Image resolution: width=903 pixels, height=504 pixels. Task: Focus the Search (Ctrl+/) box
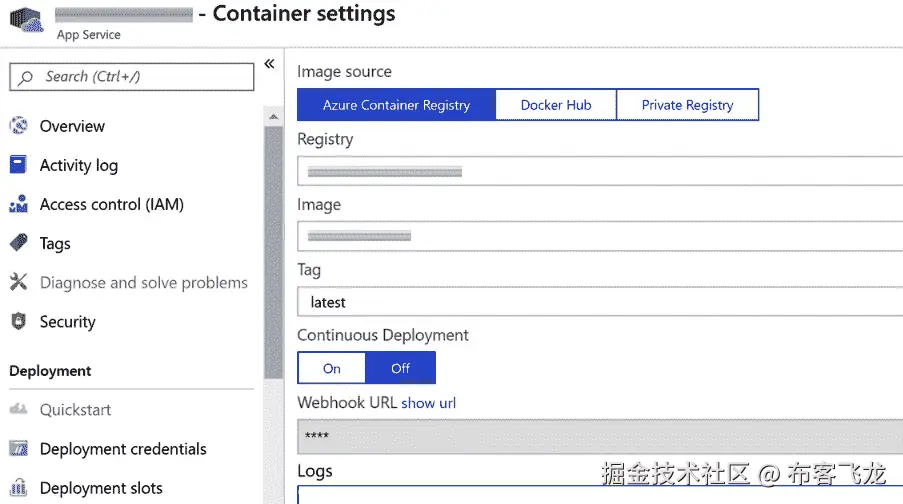[131, 77]
